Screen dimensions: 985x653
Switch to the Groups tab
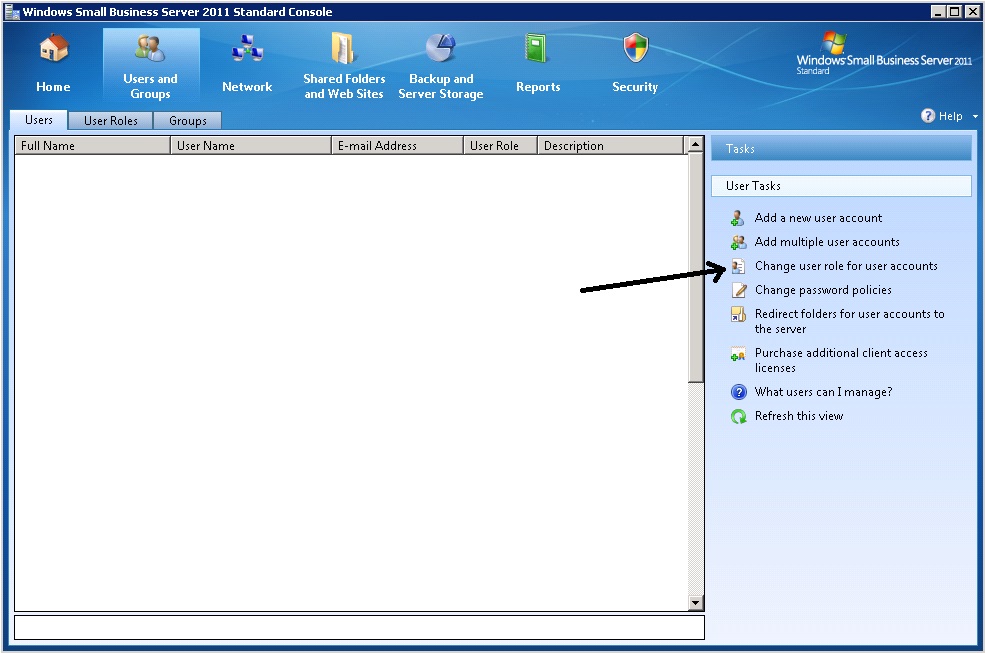[x=187, y=121]
